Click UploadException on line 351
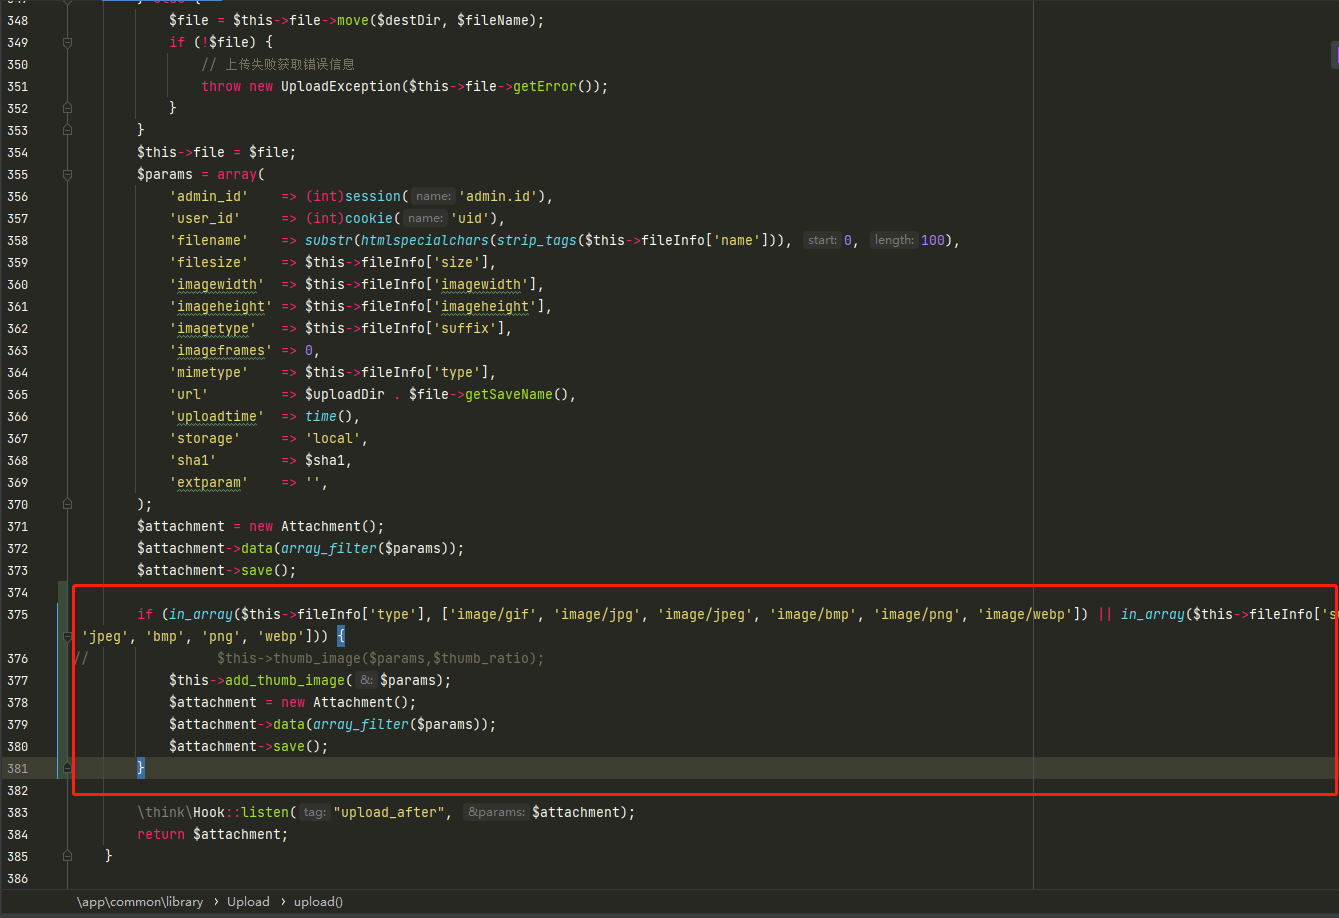The height and width of the screenshot is (918, 1339). pyautogui.click(x=341, y=86)
